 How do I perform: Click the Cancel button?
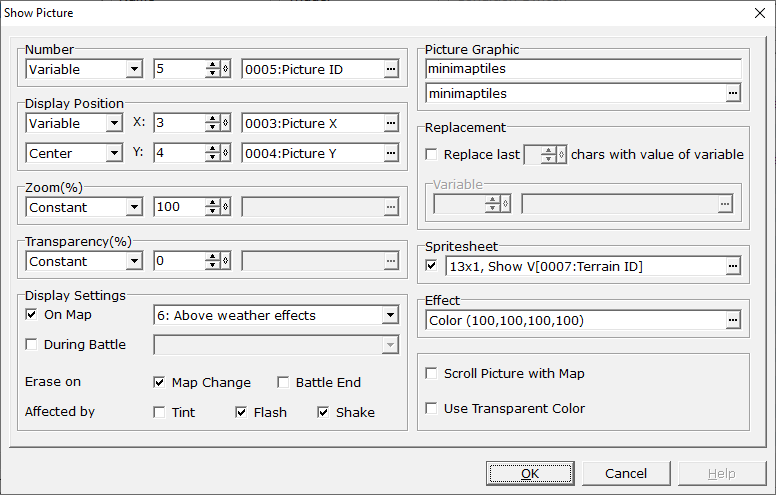coord(626,474)
